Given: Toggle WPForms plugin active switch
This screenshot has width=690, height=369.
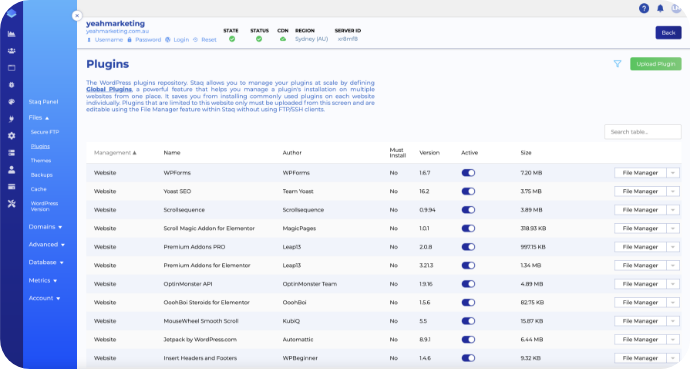Looking at the screenshot, I should click(x=468, y=173).
